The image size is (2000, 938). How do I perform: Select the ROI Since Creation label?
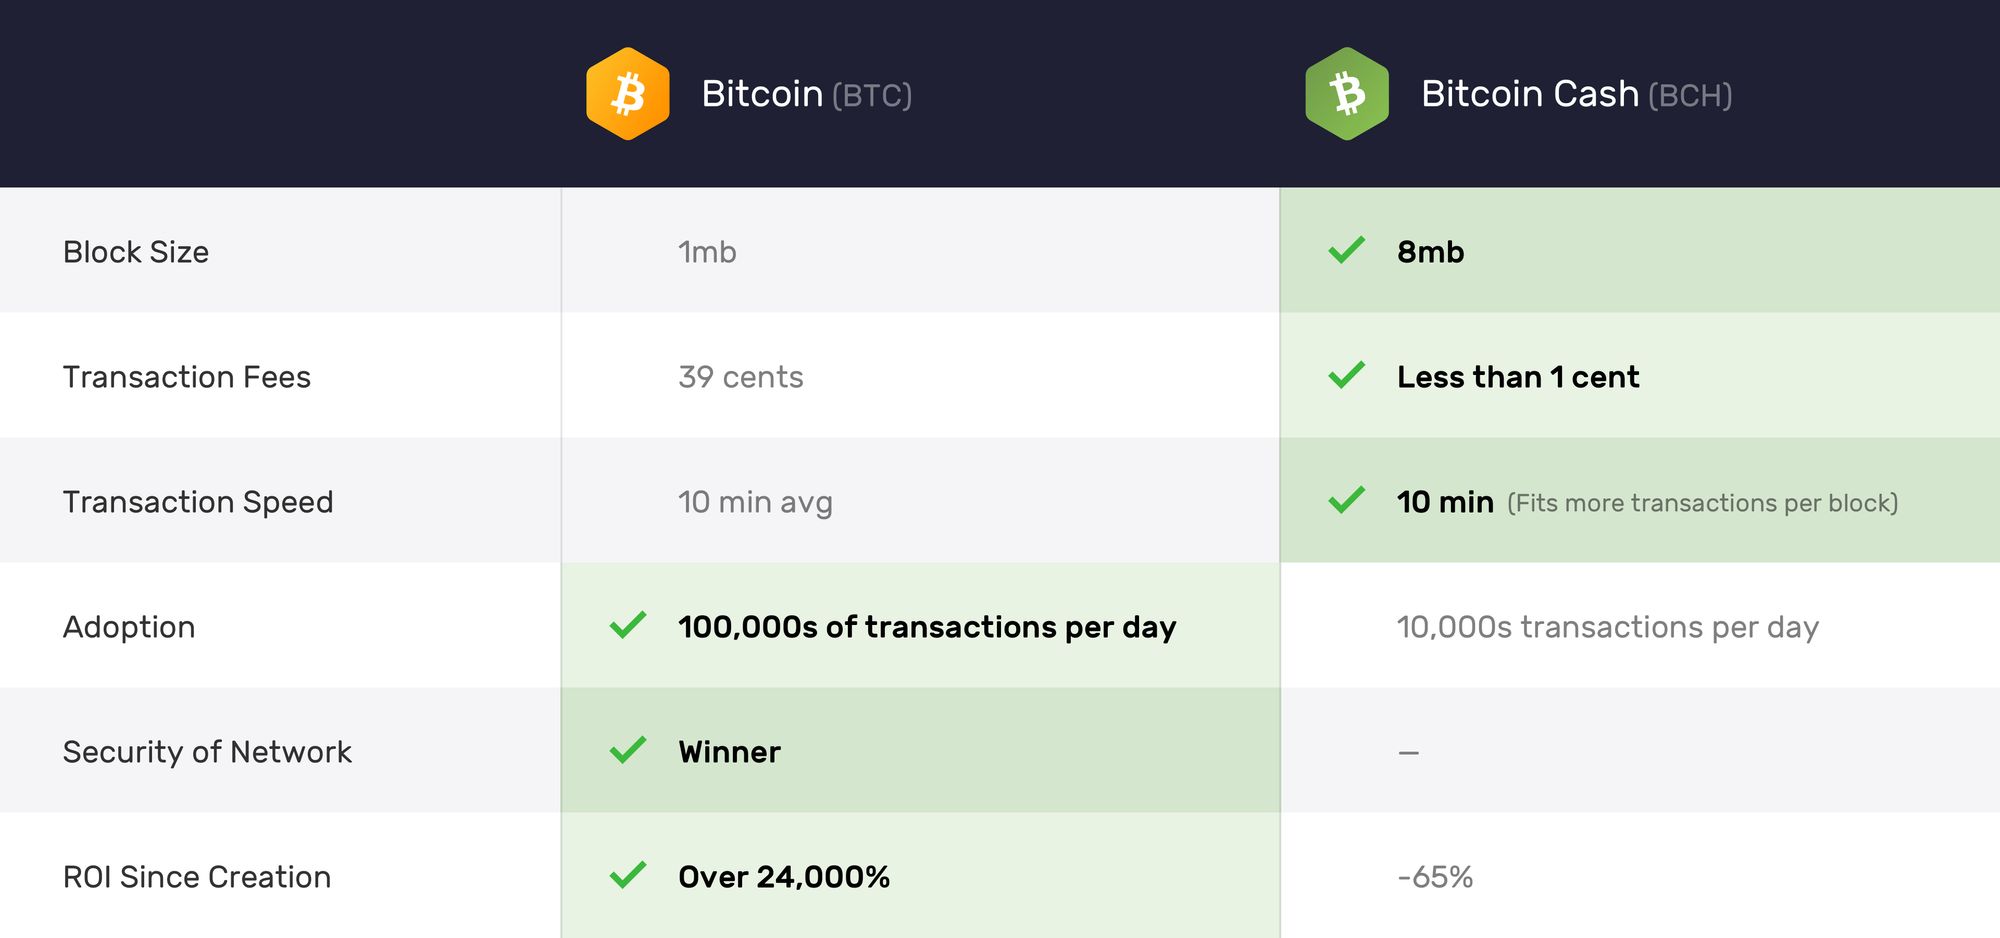click(197, 877)
